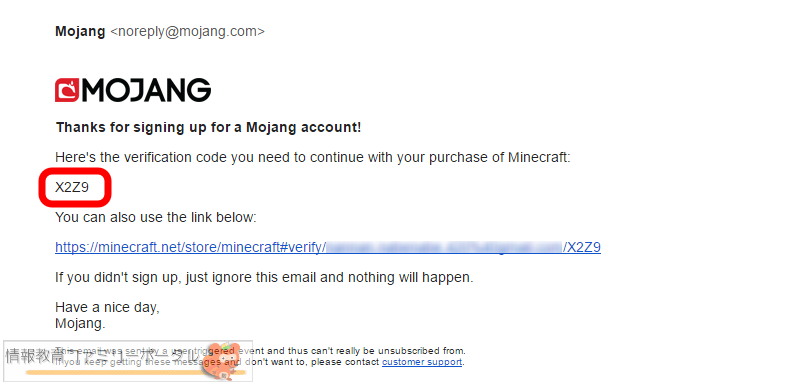Click 'You can also use the link below' text
Screen dimensions: 806x385
click(x=156, y=217)
